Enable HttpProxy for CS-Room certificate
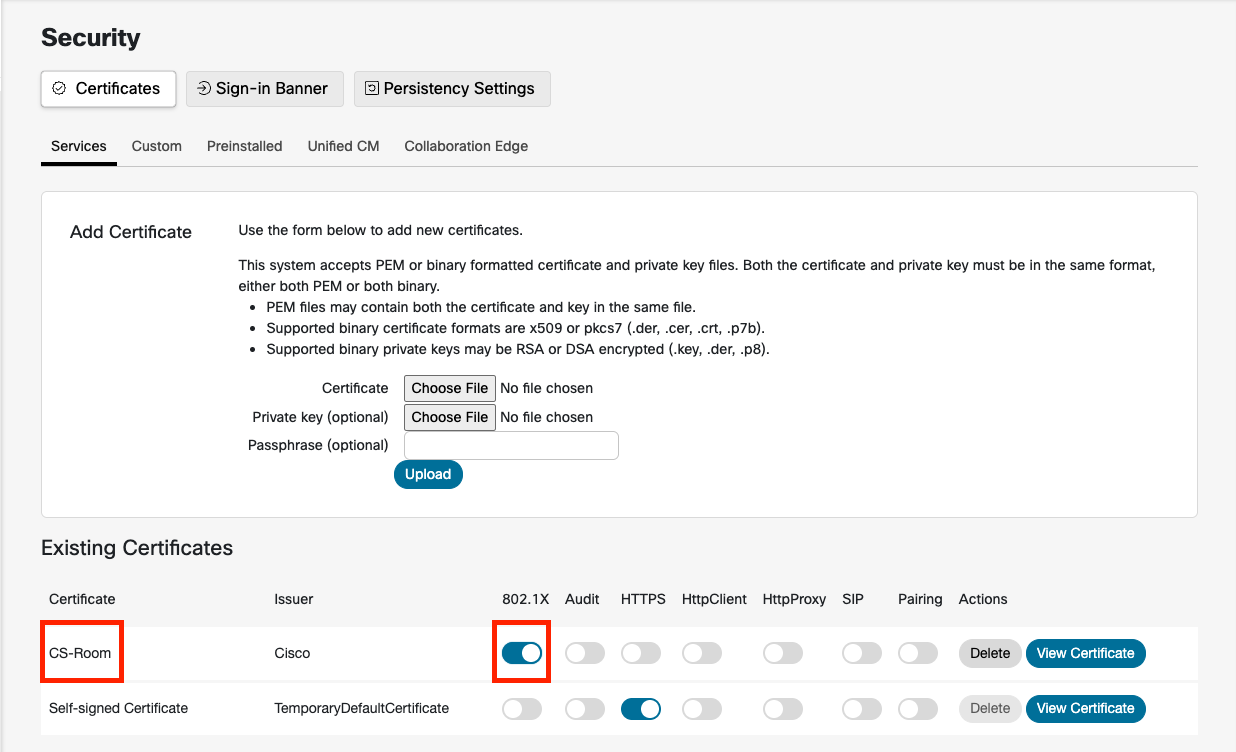The width and height of the screenshot is (1236, 752). coord(783,653)
